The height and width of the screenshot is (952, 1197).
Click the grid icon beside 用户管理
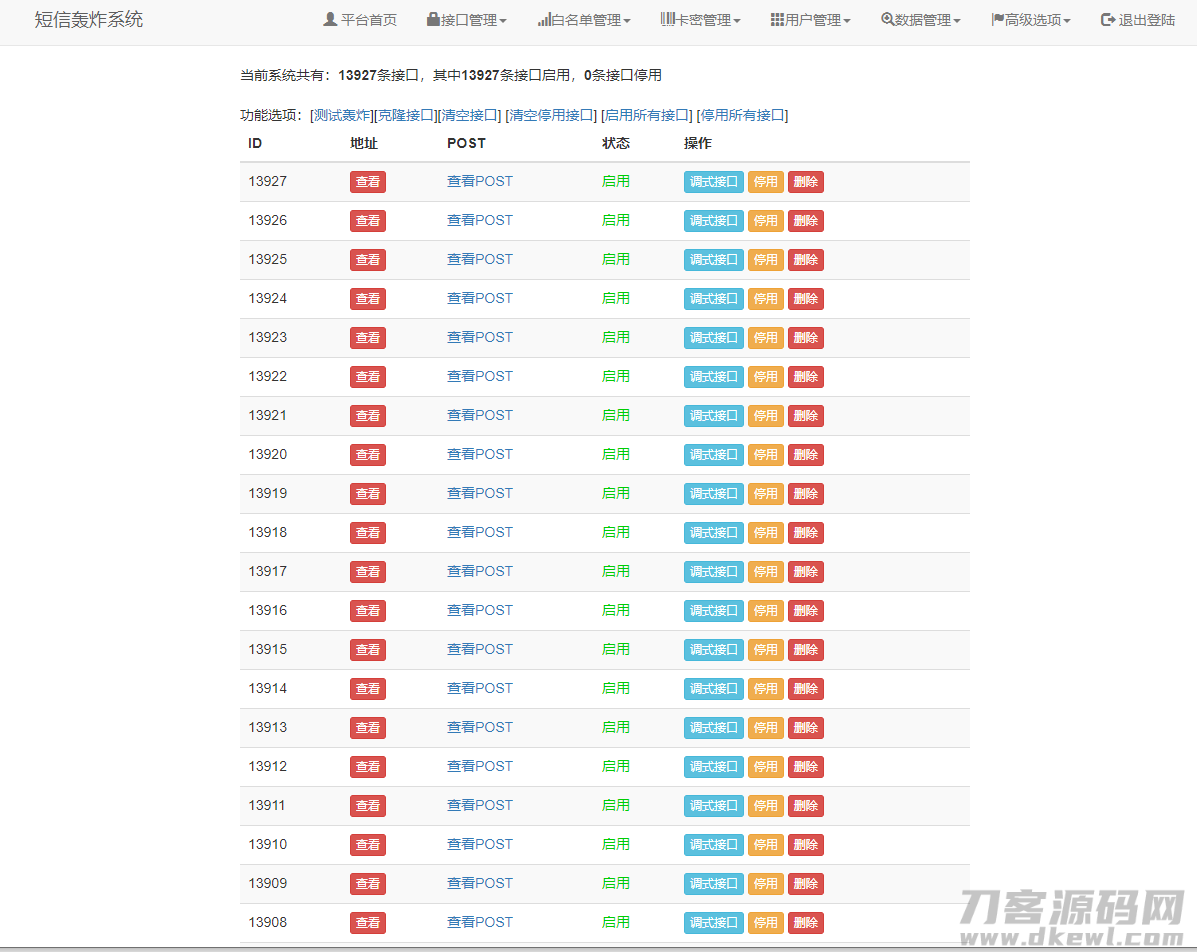click(774, 18)
